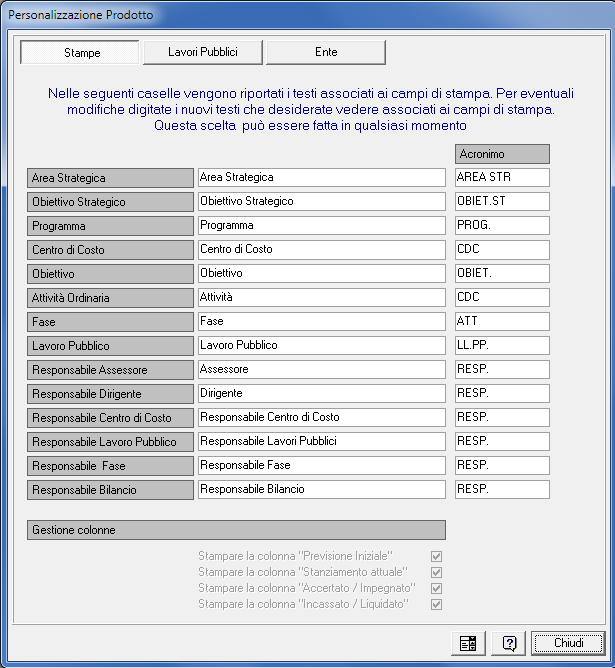
Task: Click the Assessore text field
Action: [321, 369]
